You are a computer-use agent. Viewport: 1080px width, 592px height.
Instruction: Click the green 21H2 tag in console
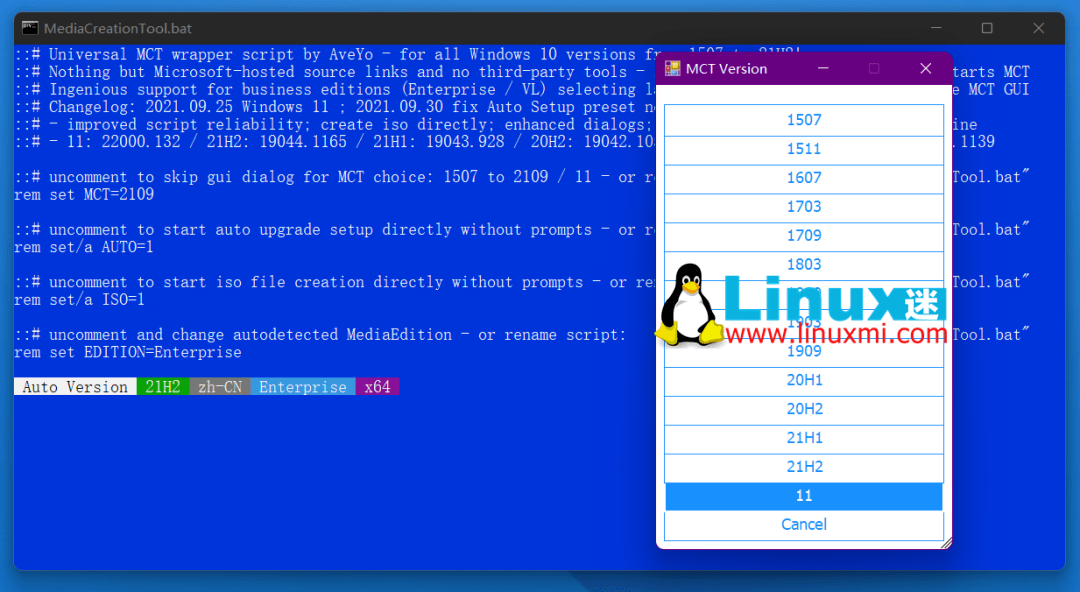163,387
